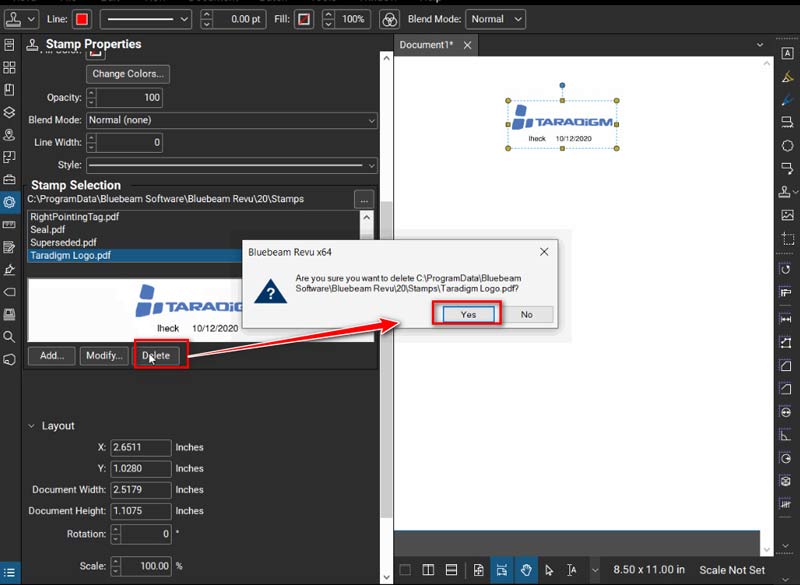Select the Angle measurement tool
The image size is (800, 585).
point(786,435)
